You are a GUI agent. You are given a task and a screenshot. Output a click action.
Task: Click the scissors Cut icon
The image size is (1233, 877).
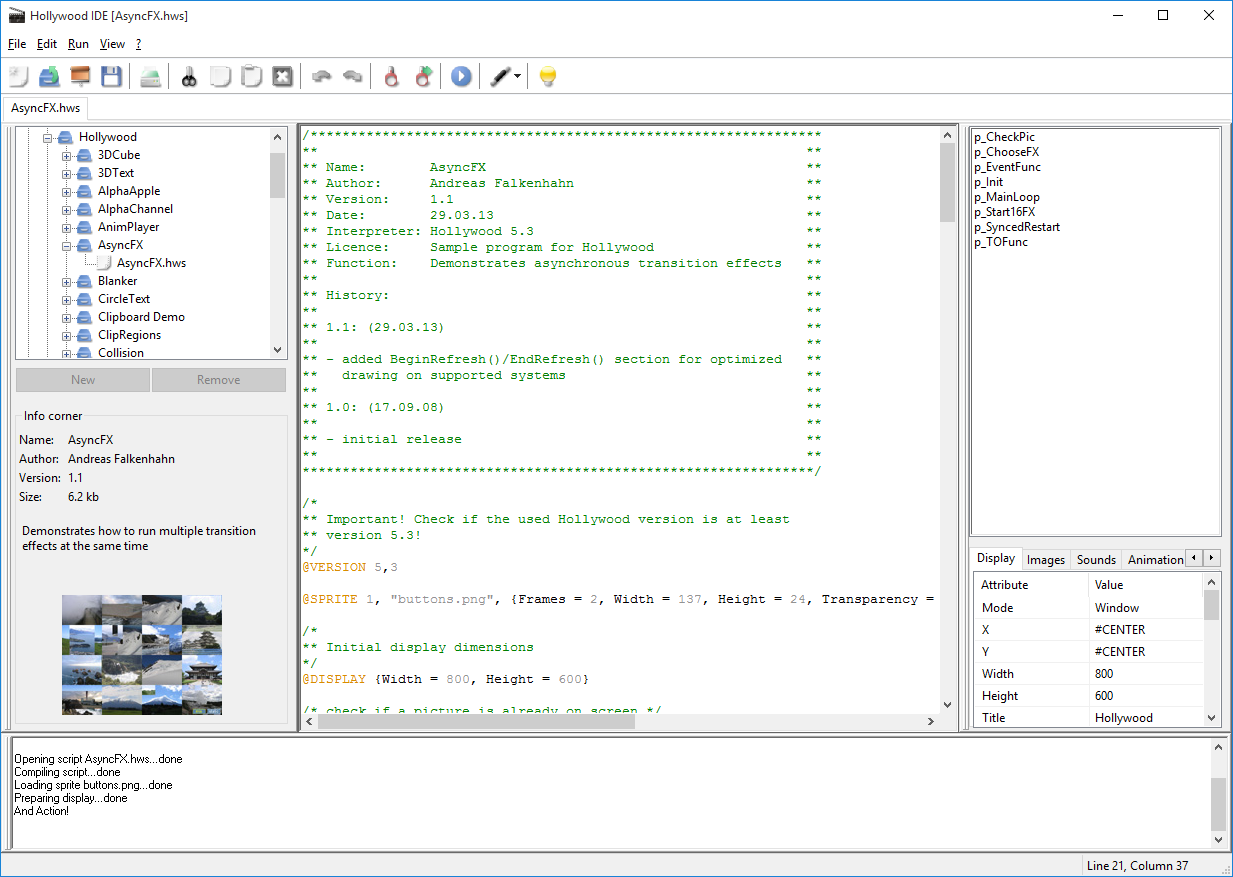[188, 76]
